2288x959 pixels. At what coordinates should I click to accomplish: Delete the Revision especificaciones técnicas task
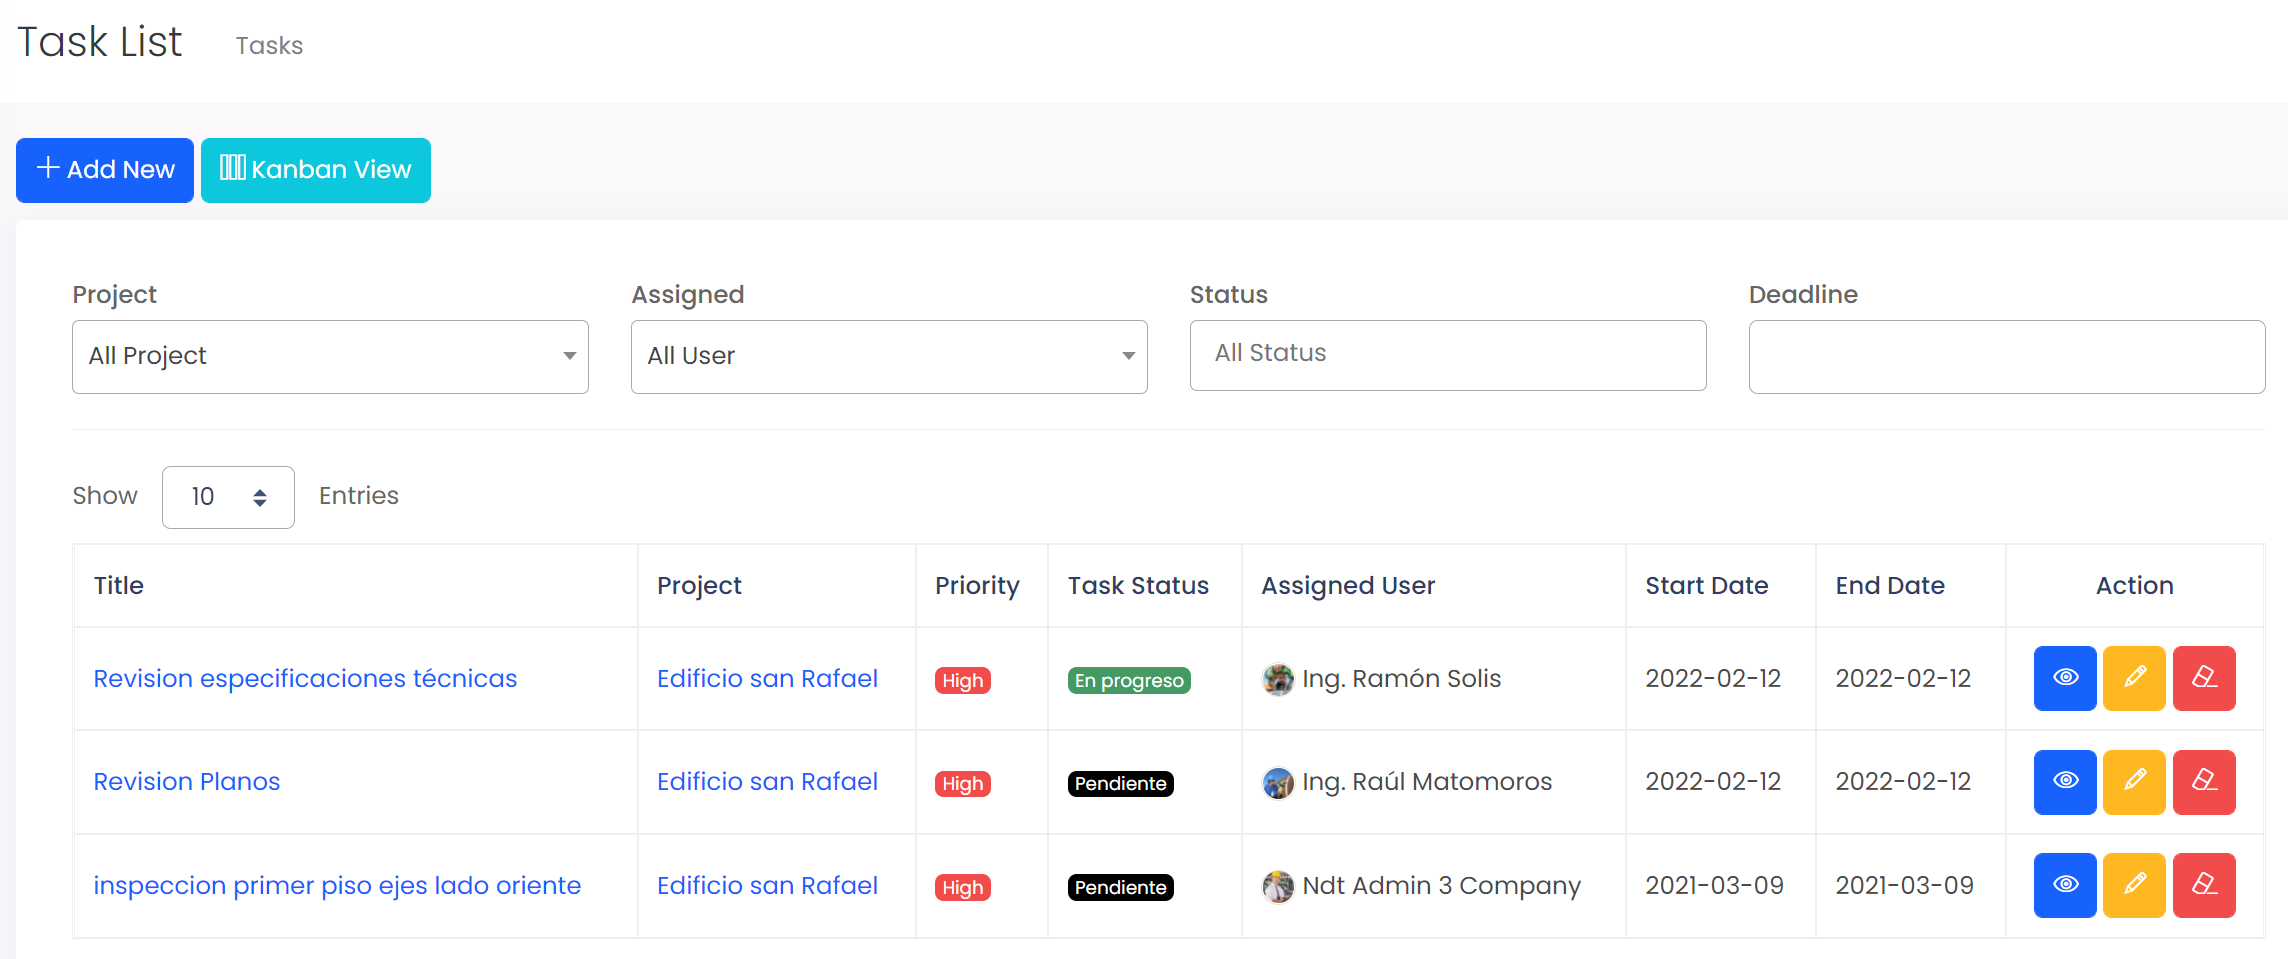(x=2204, y=678)
